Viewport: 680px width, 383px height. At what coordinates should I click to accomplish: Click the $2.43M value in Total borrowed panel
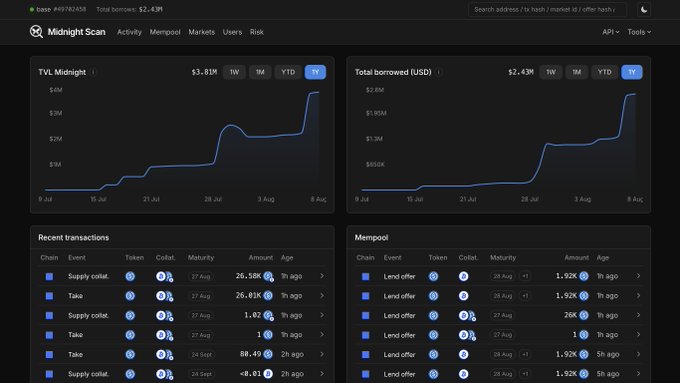pos(521,72)
